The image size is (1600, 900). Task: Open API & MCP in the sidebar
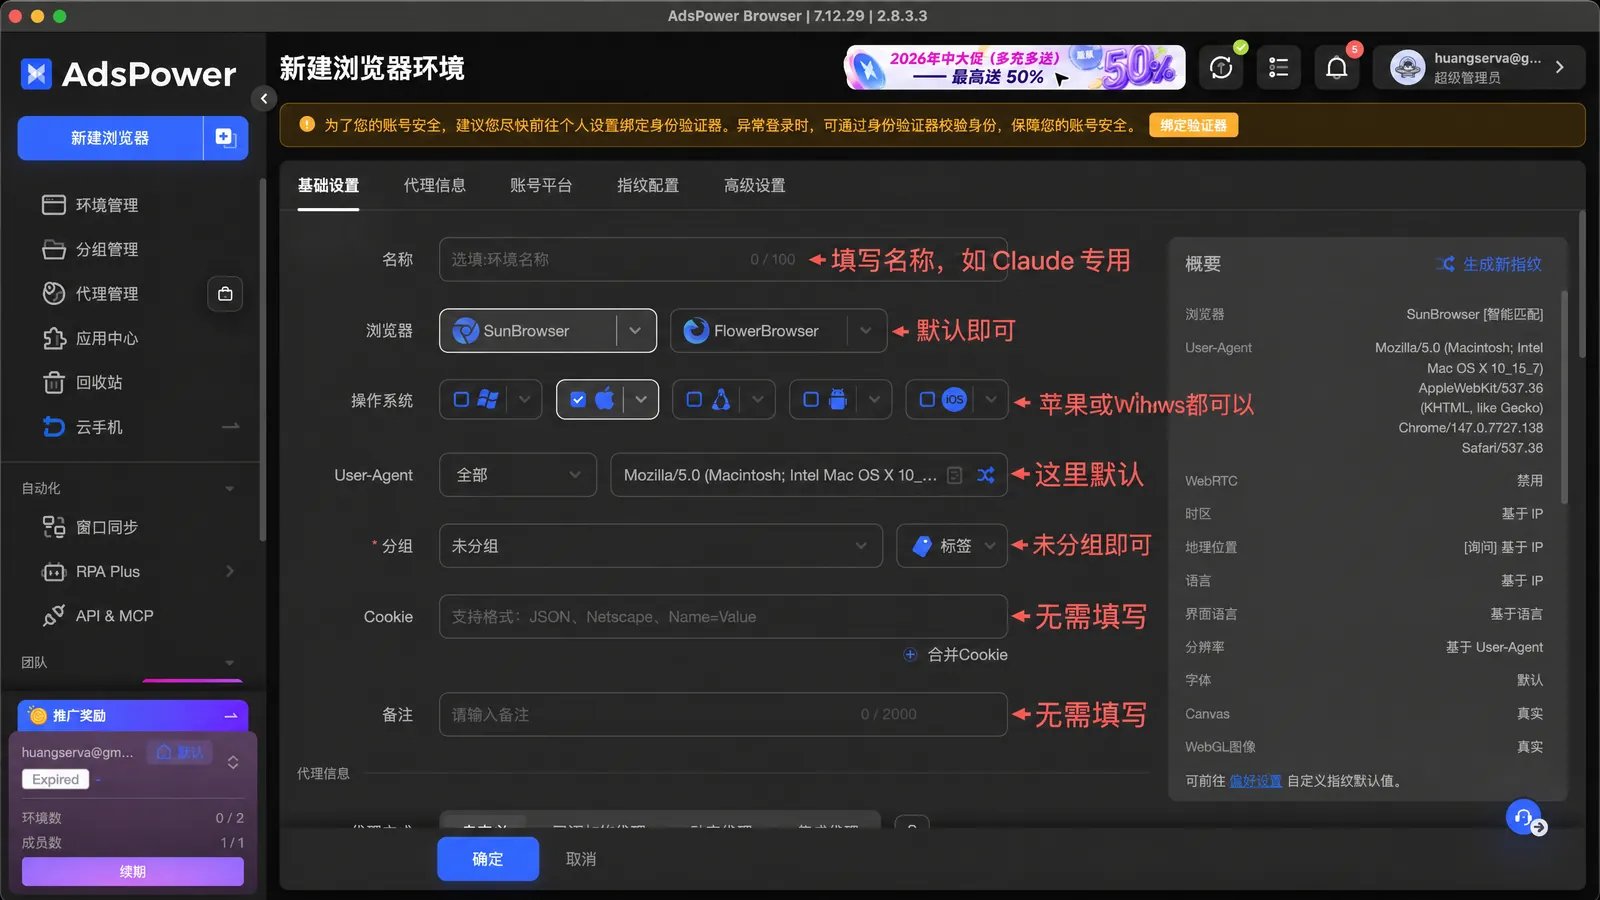click(98, 616)
